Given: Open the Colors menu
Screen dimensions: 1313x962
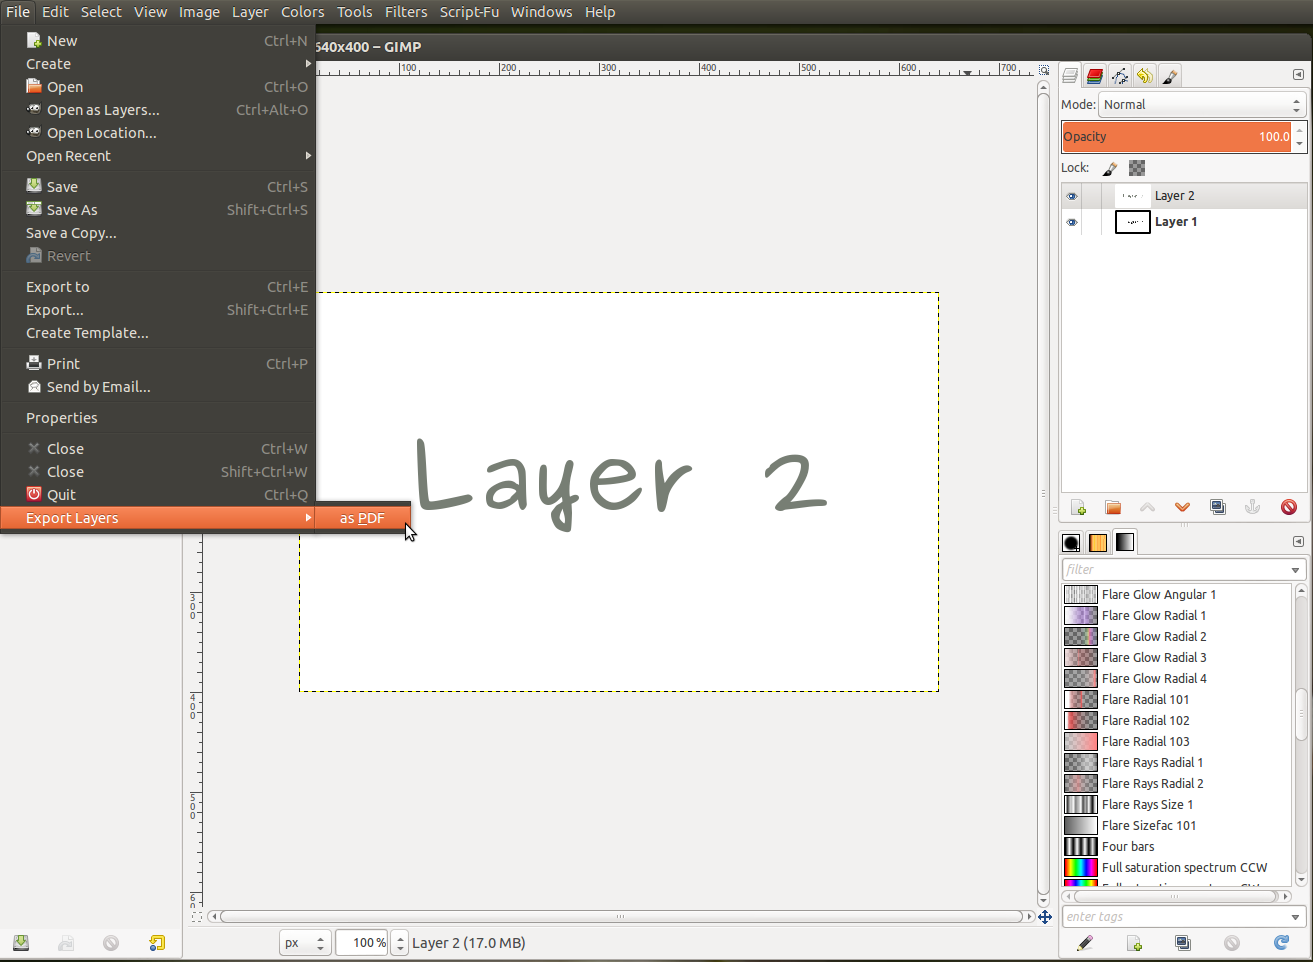Looking at the screenshot, I should point(302,12).
